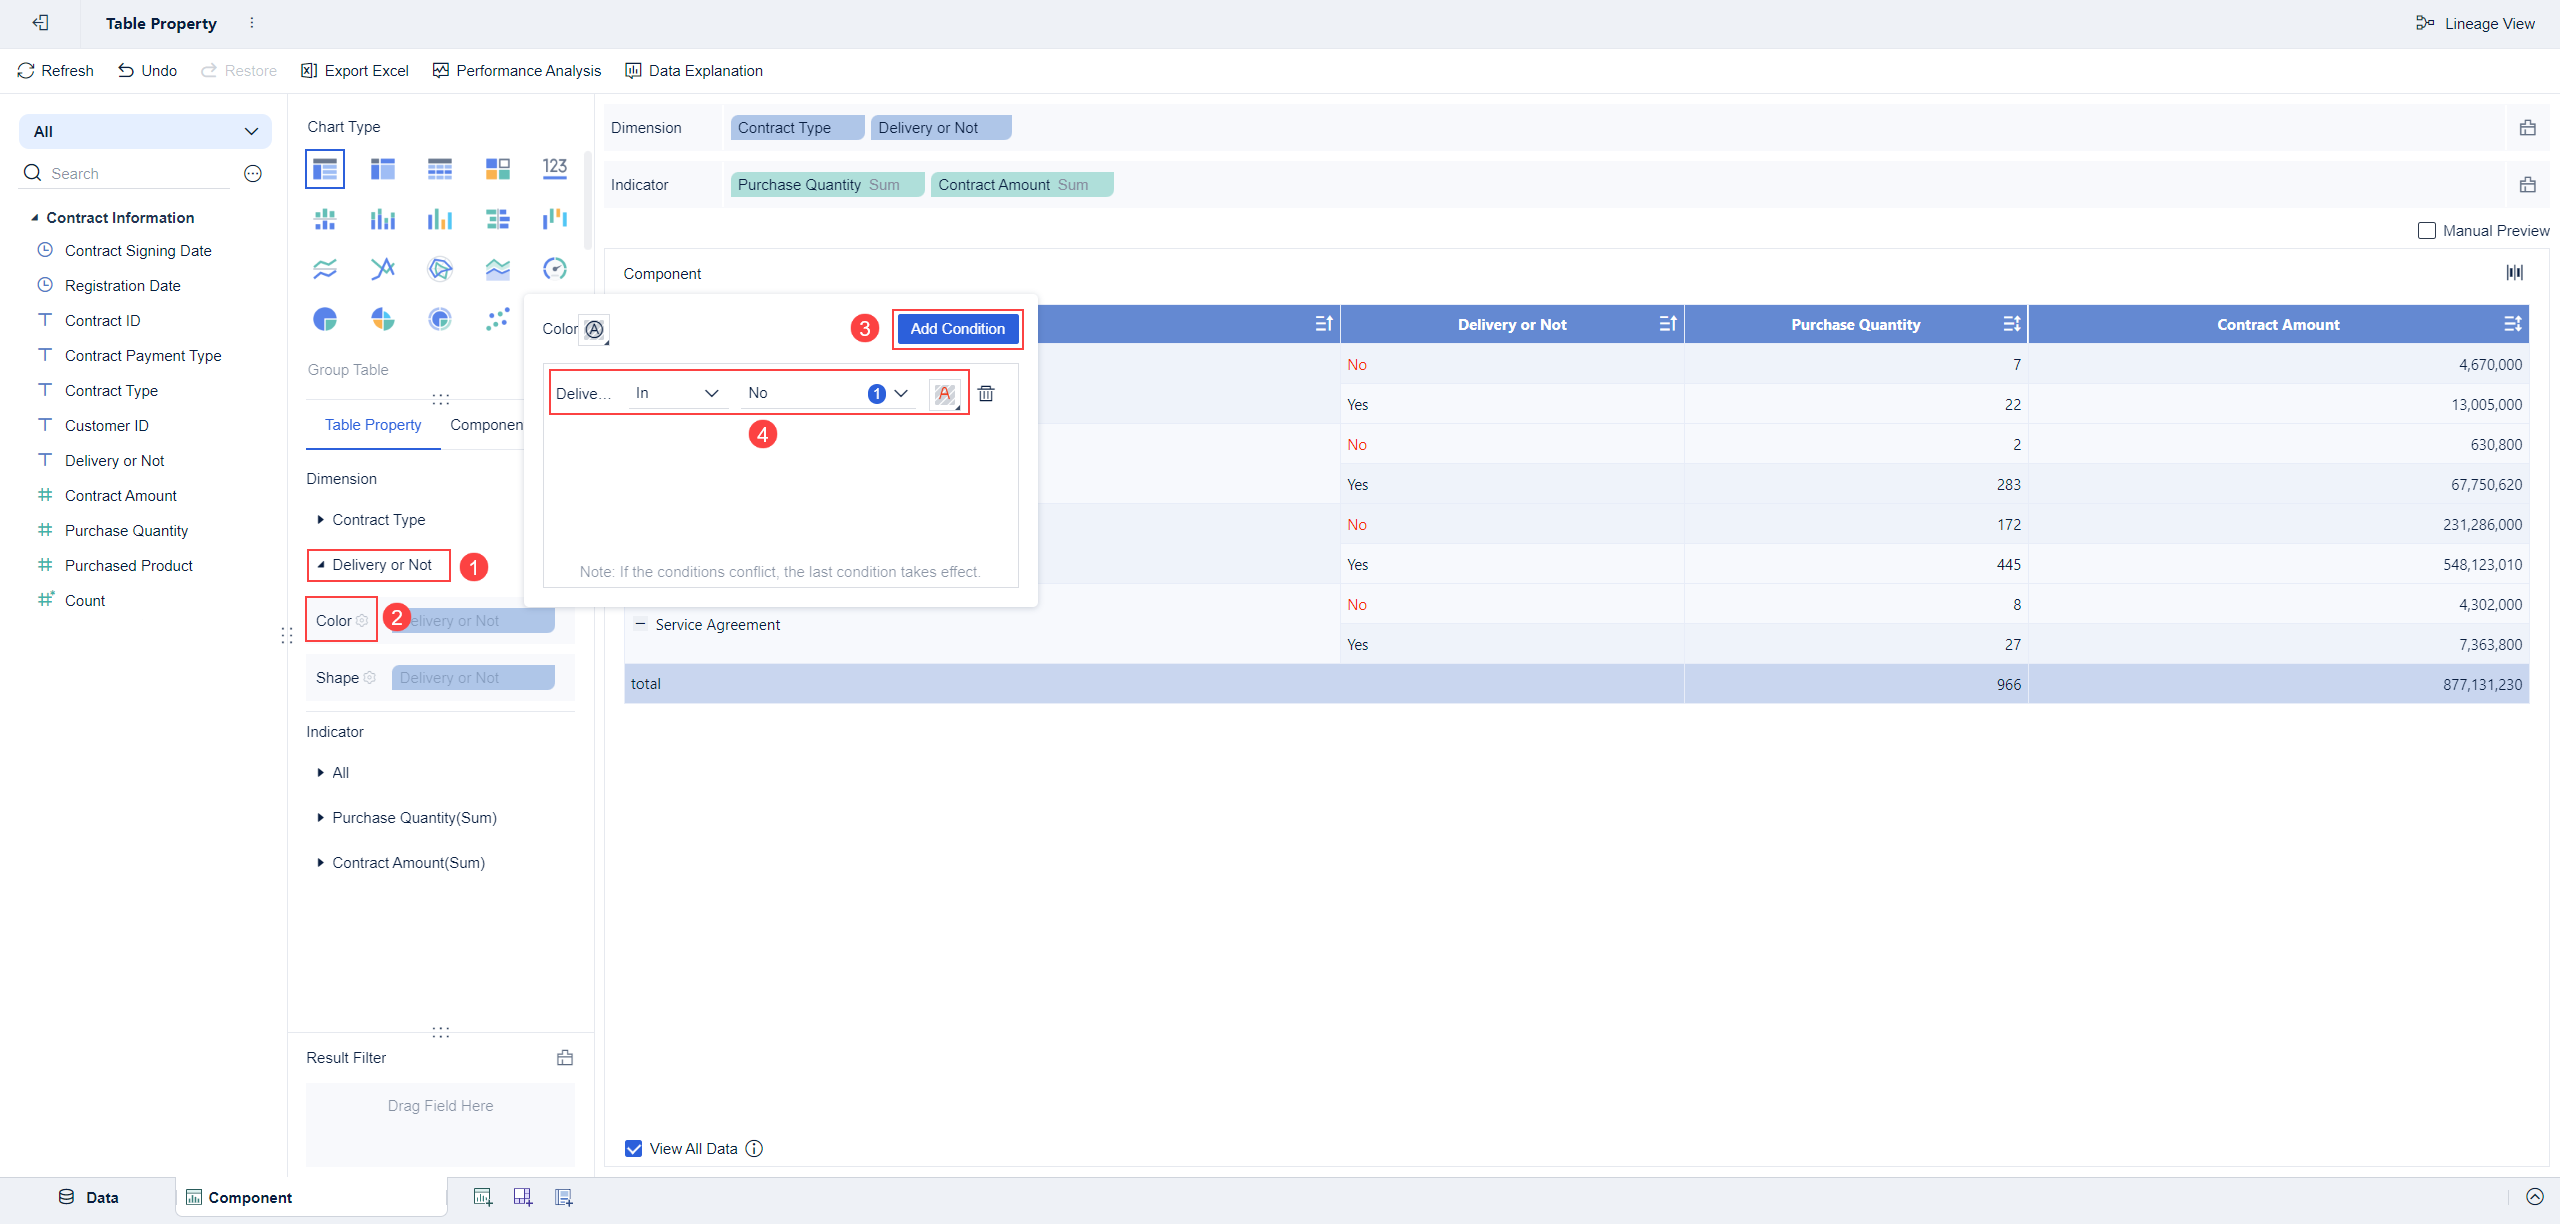Open the red font color picker for condition
Screen dimensions: 2560x1224
point(944,393)
